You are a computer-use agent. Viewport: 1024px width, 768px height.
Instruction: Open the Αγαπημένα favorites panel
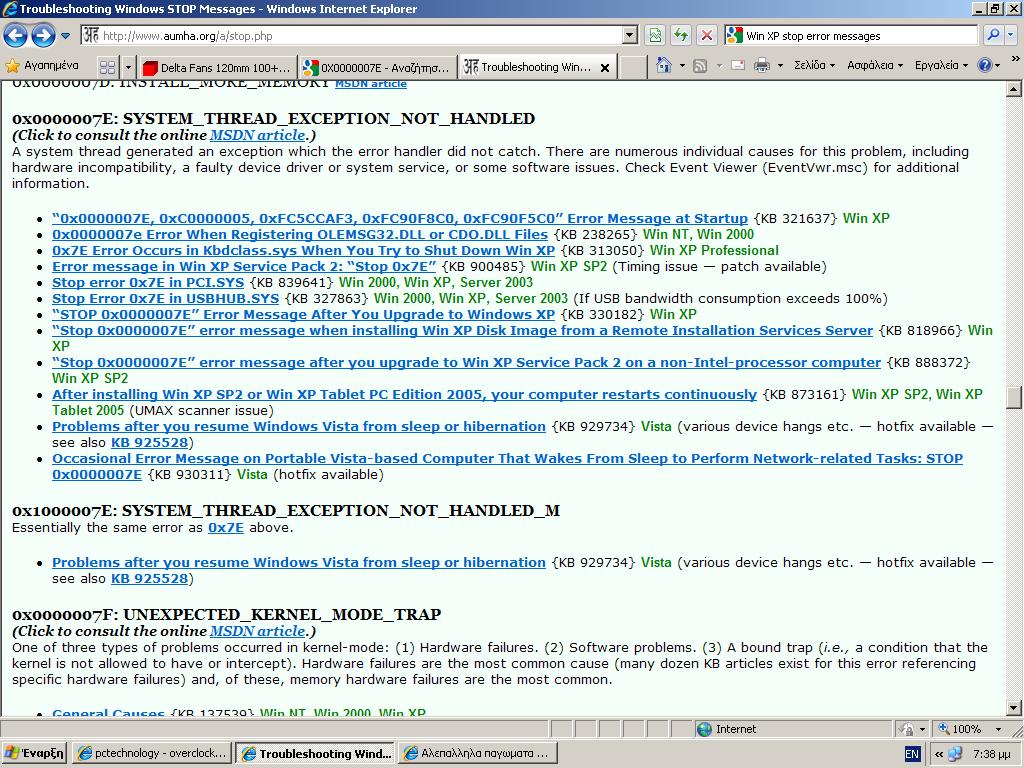pyautogui.click(x=42, y=66)
